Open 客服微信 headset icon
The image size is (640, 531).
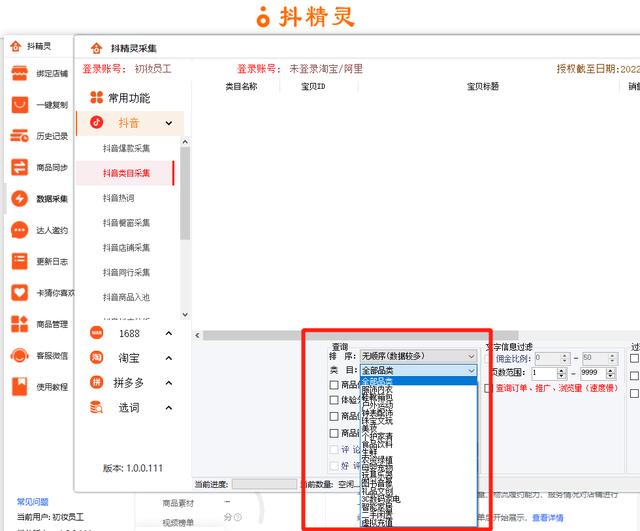point(19,355)
